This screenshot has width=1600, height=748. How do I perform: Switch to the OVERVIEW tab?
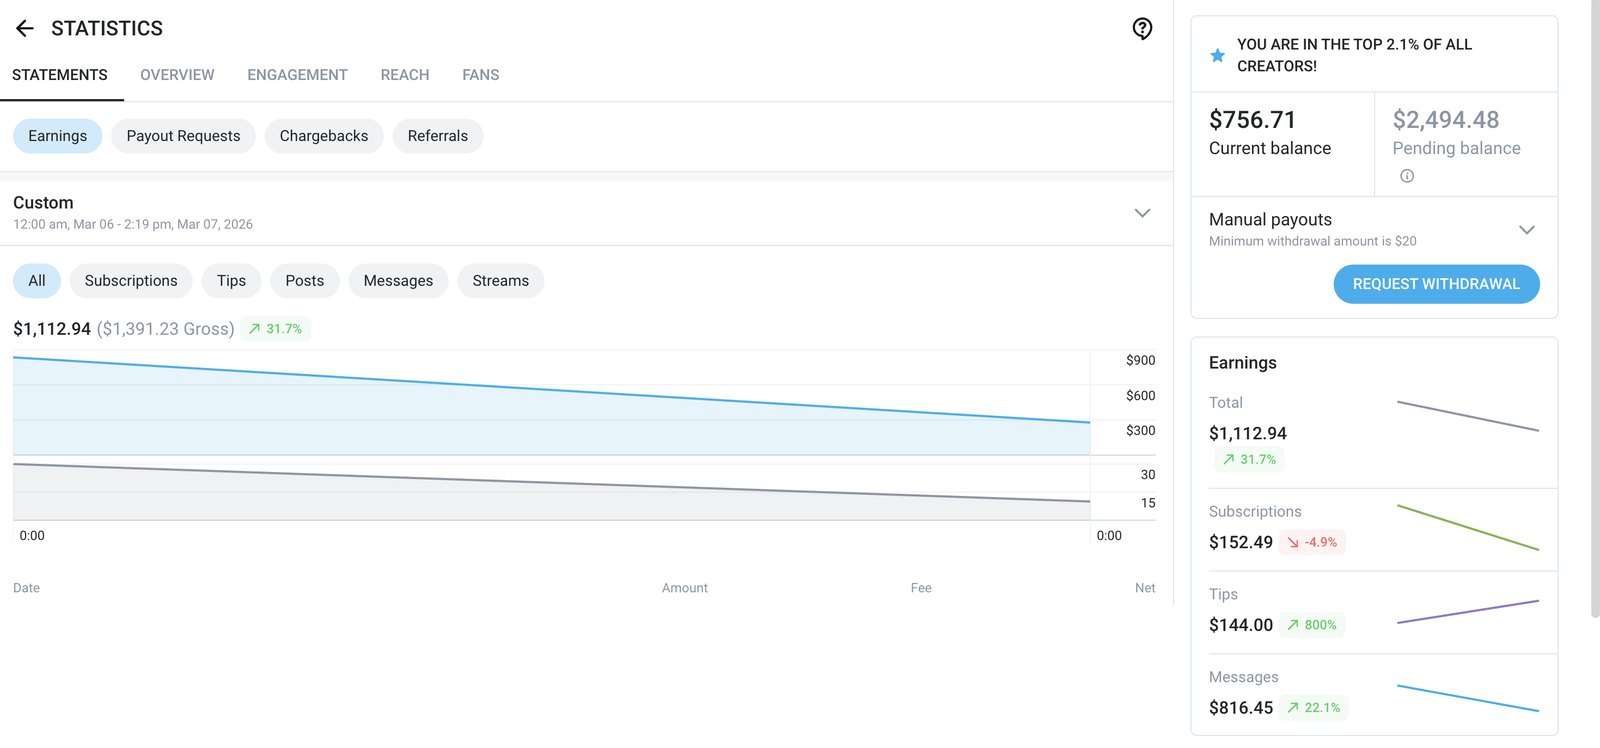coord(177,75)
